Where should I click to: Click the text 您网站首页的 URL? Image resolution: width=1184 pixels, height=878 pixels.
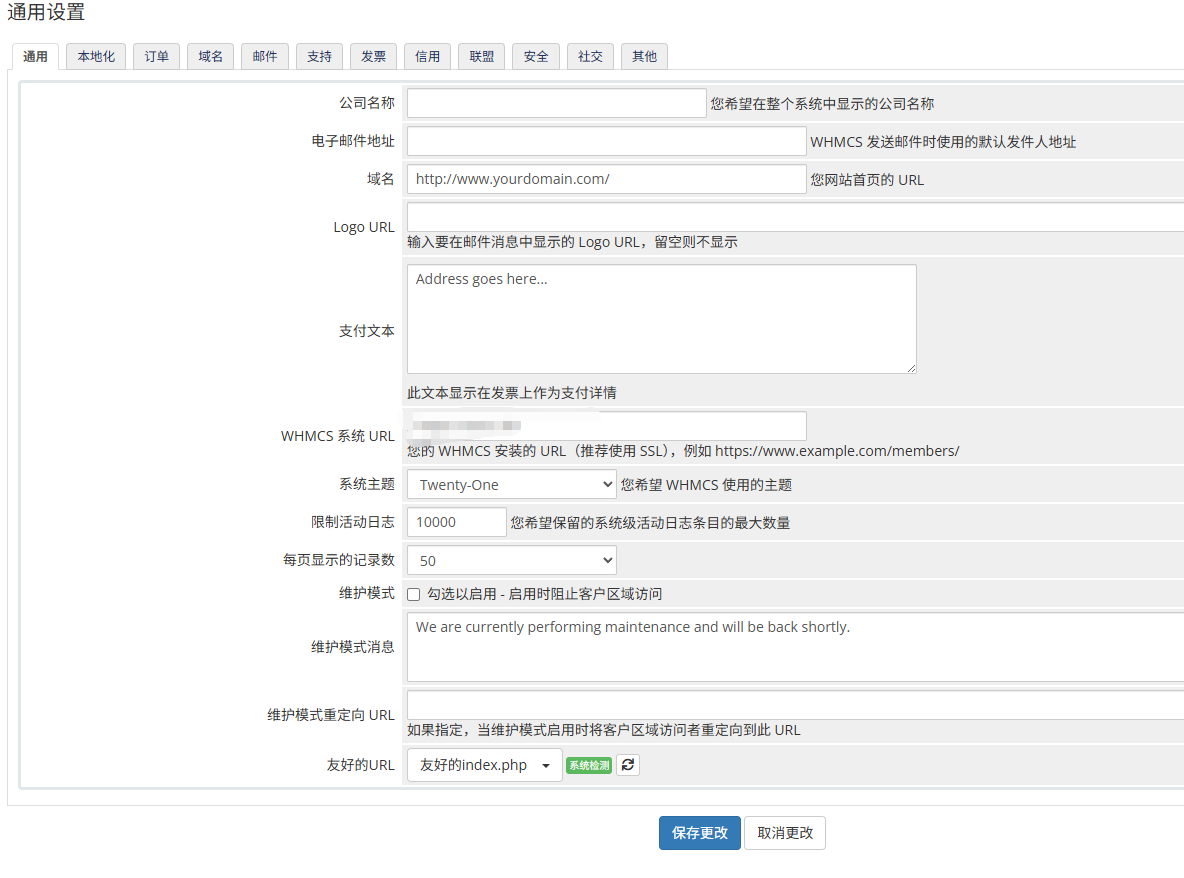pyautogui.click(x=867, y=180)
